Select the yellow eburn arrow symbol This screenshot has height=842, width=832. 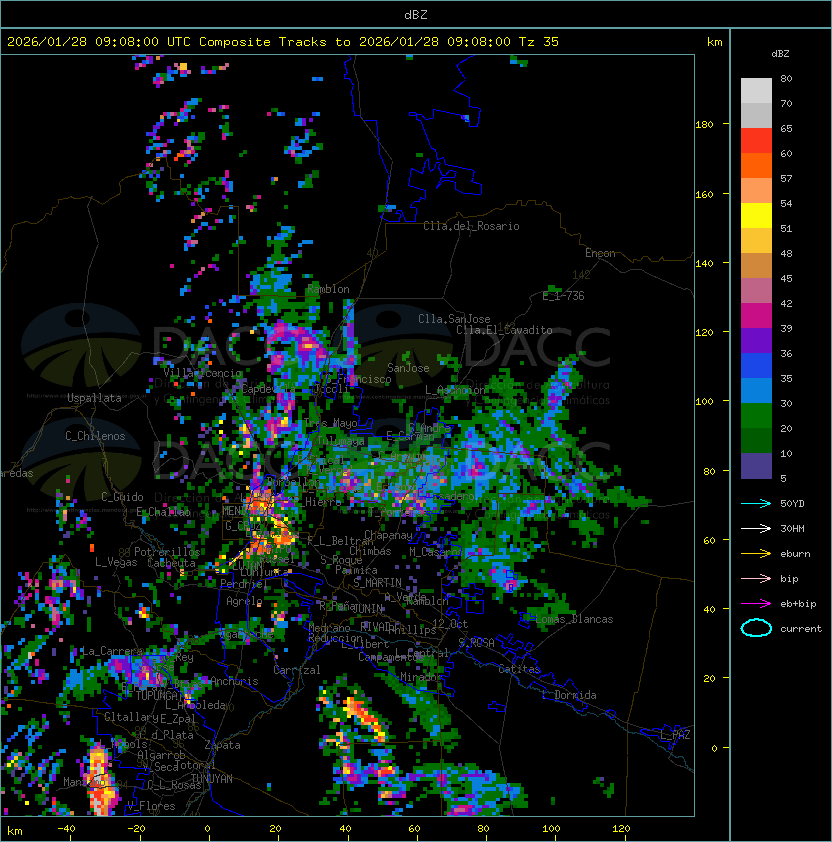[756, 554]
